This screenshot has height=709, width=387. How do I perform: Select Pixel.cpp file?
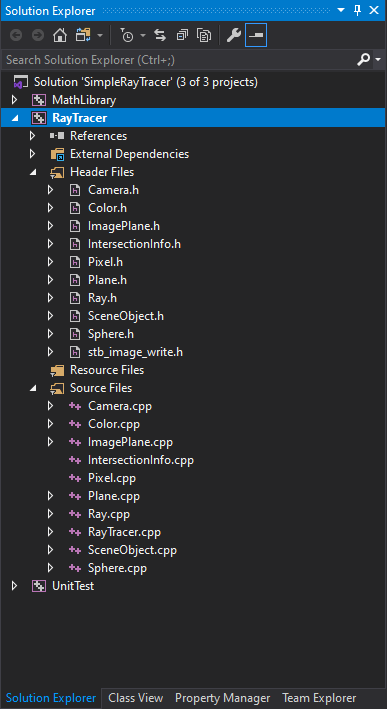112,478
